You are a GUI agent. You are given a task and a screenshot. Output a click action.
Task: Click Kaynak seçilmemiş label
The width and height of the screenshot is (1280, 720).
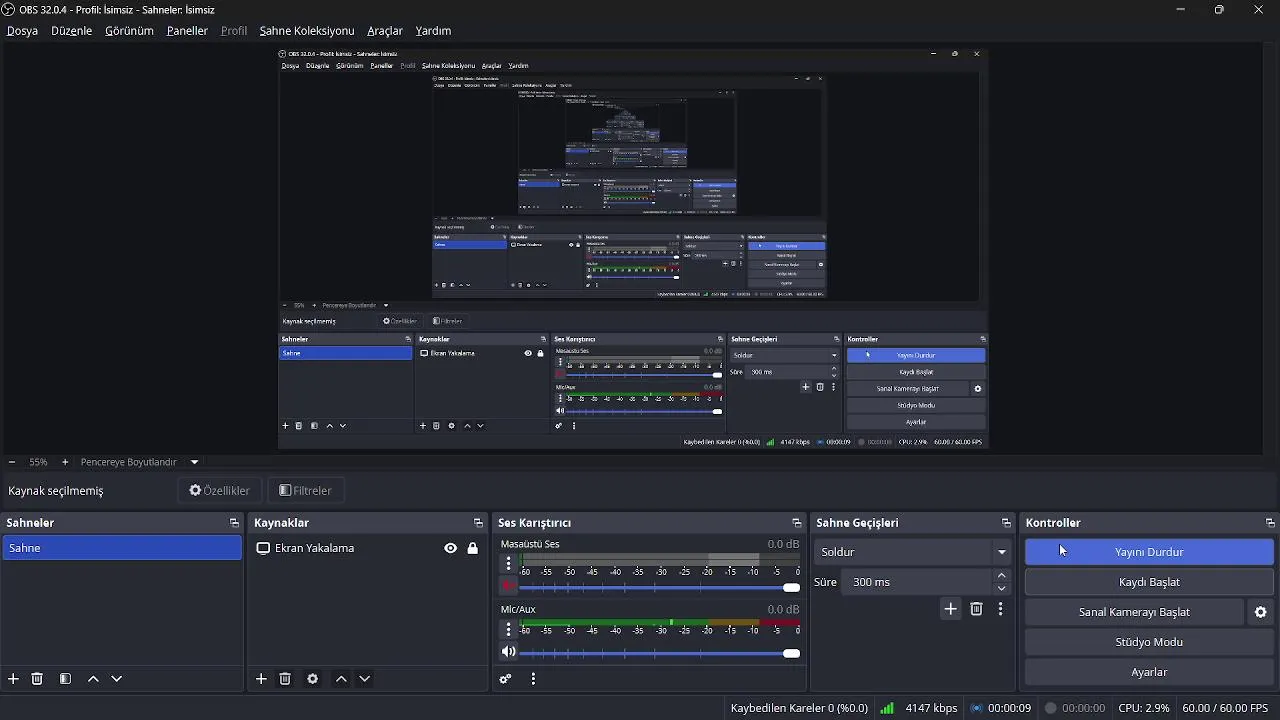point(56,491)
